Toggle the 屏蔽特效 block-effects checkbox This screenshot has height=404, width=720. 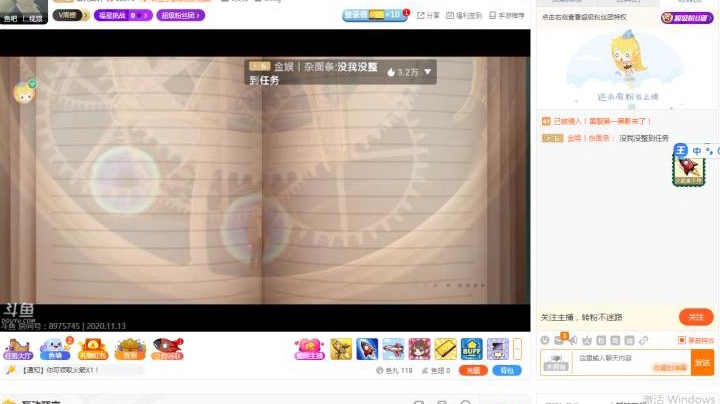coord(682,340)
